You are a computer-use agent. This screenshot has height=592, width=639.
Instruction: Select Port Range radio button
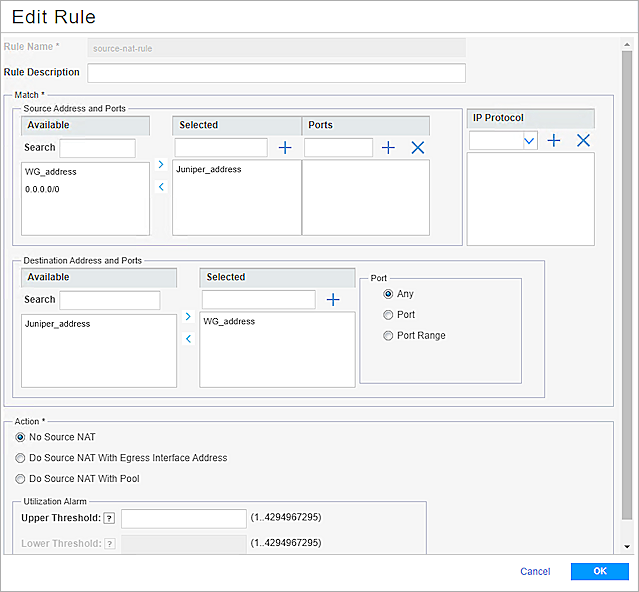[388, 335]
